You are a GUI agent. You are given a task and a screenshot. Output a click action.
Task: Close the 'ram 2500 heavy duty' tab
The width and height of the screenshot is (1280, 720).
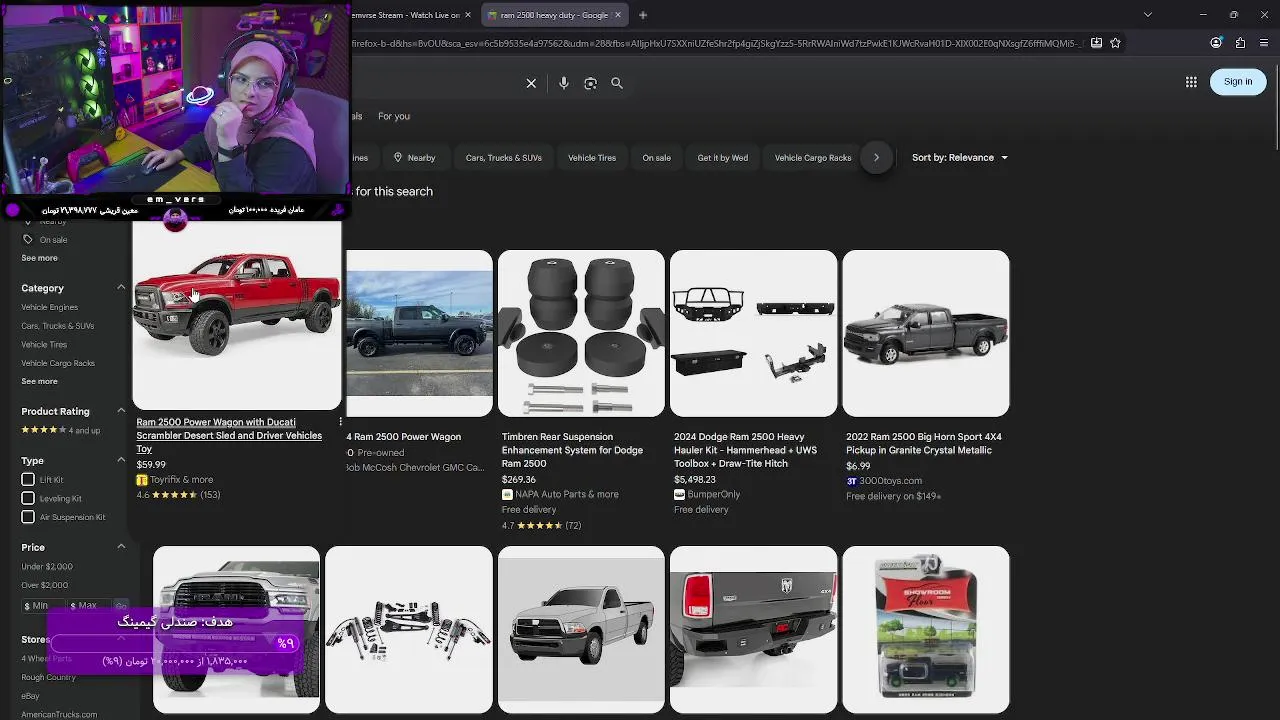[617, 15]
